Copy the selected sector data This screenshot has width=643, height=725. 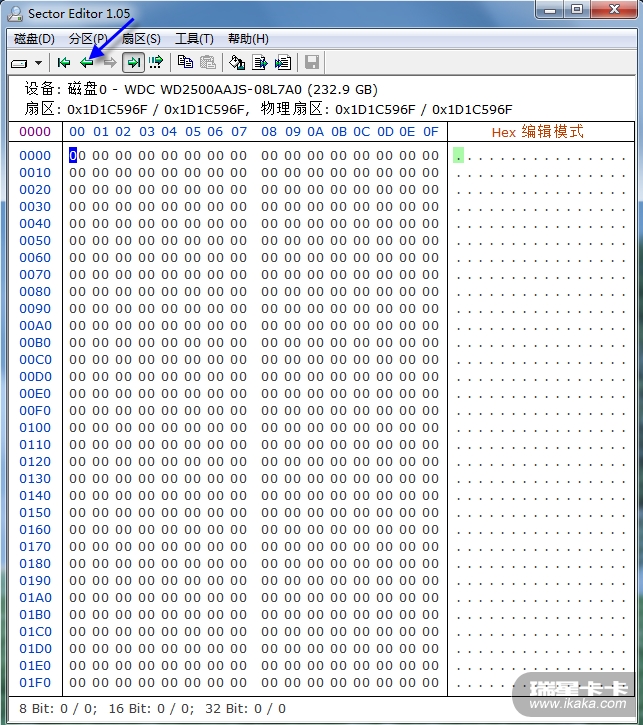pos(185,63)
